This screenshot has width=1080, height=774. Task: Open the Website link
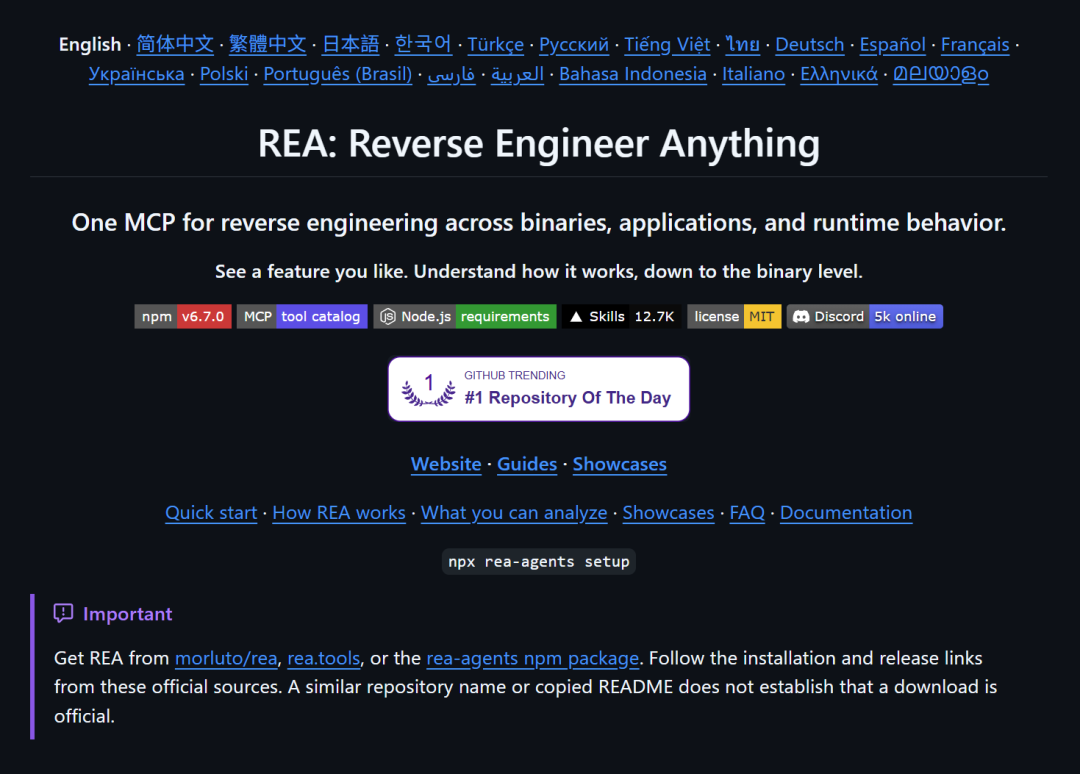[446, 464]
